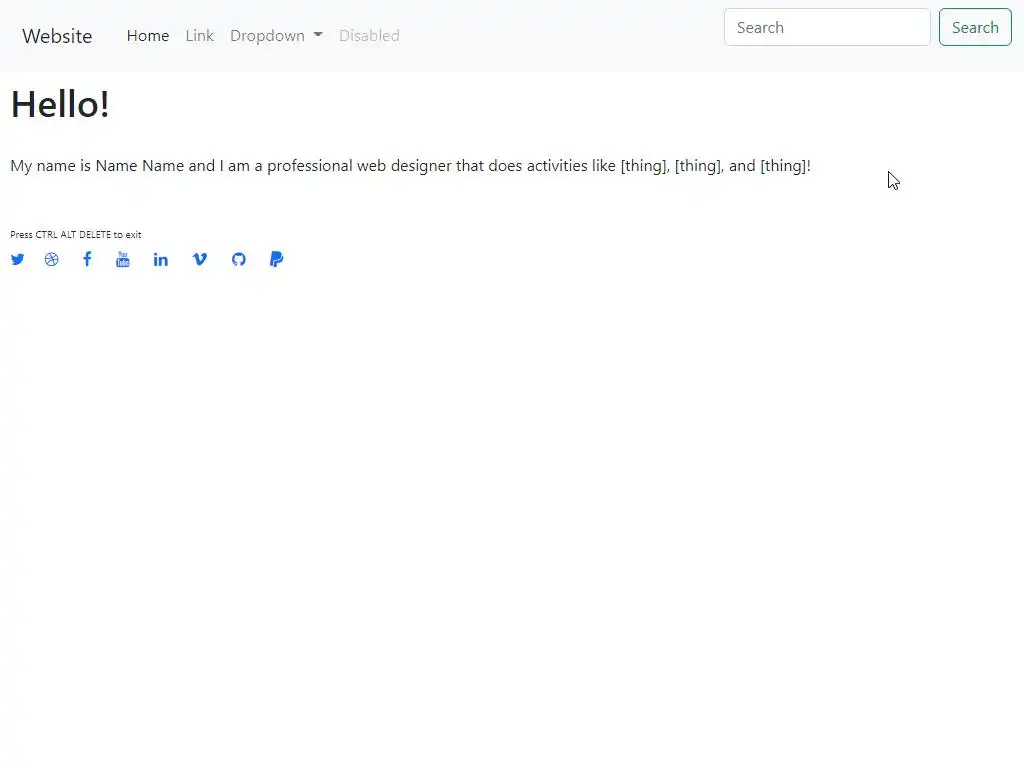Click the PayPal icon

[x=276, y=259]
